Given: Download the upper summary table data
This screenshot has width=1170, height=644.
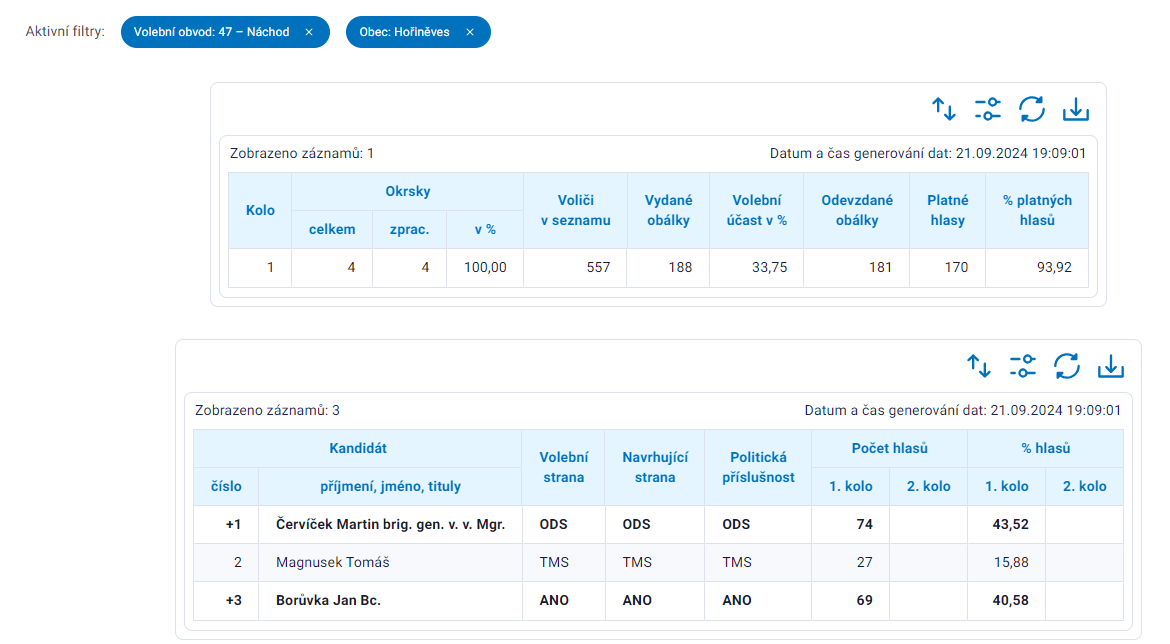Looking at the screenshot, I should tap(1076, 109).
